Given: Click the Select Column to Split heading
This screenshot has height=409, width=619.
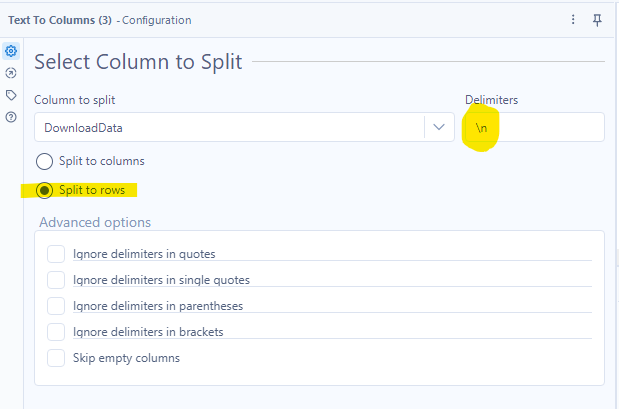Looking at the screenshot, I should 138,62.
